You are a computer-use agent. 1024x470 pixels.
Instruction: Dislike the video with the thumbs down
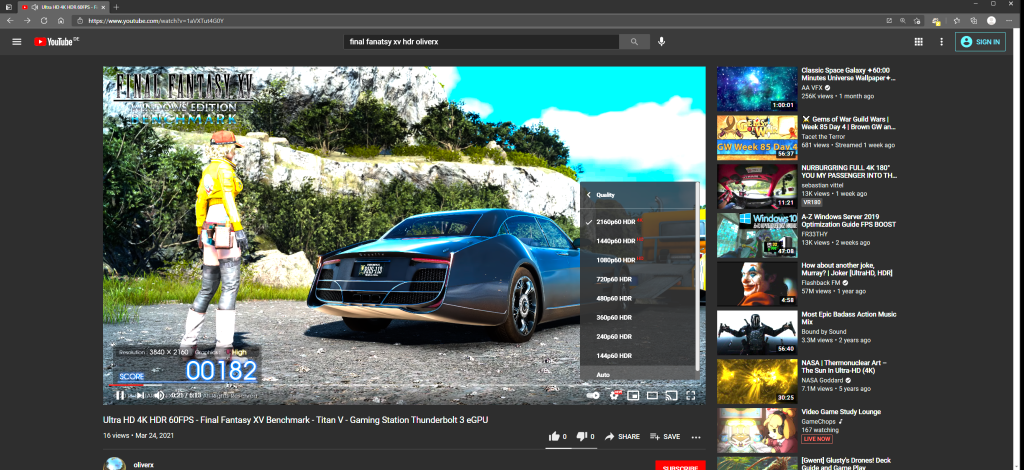pos(581,437)
